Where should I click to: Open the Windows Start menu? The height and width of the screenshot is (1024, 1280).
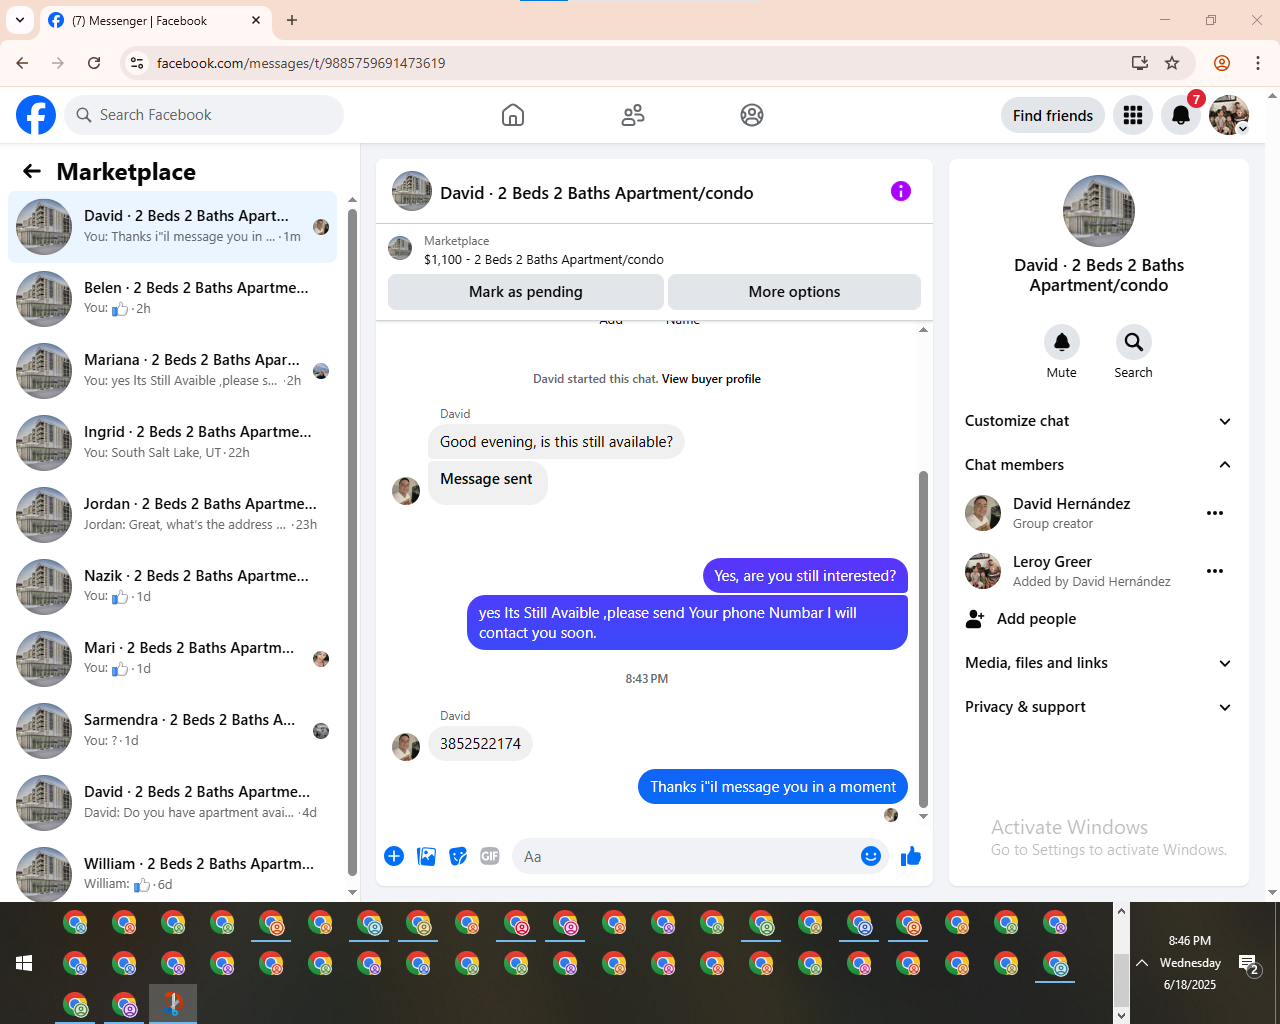[24, 963]
